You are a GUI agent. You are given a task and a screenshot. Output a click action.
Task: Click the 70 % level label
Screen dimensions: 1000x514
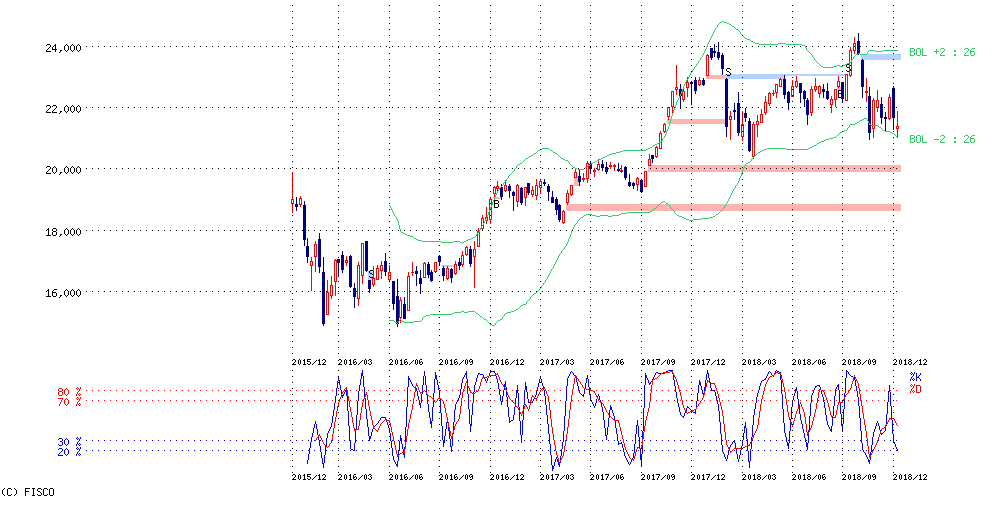coord(70,402)
